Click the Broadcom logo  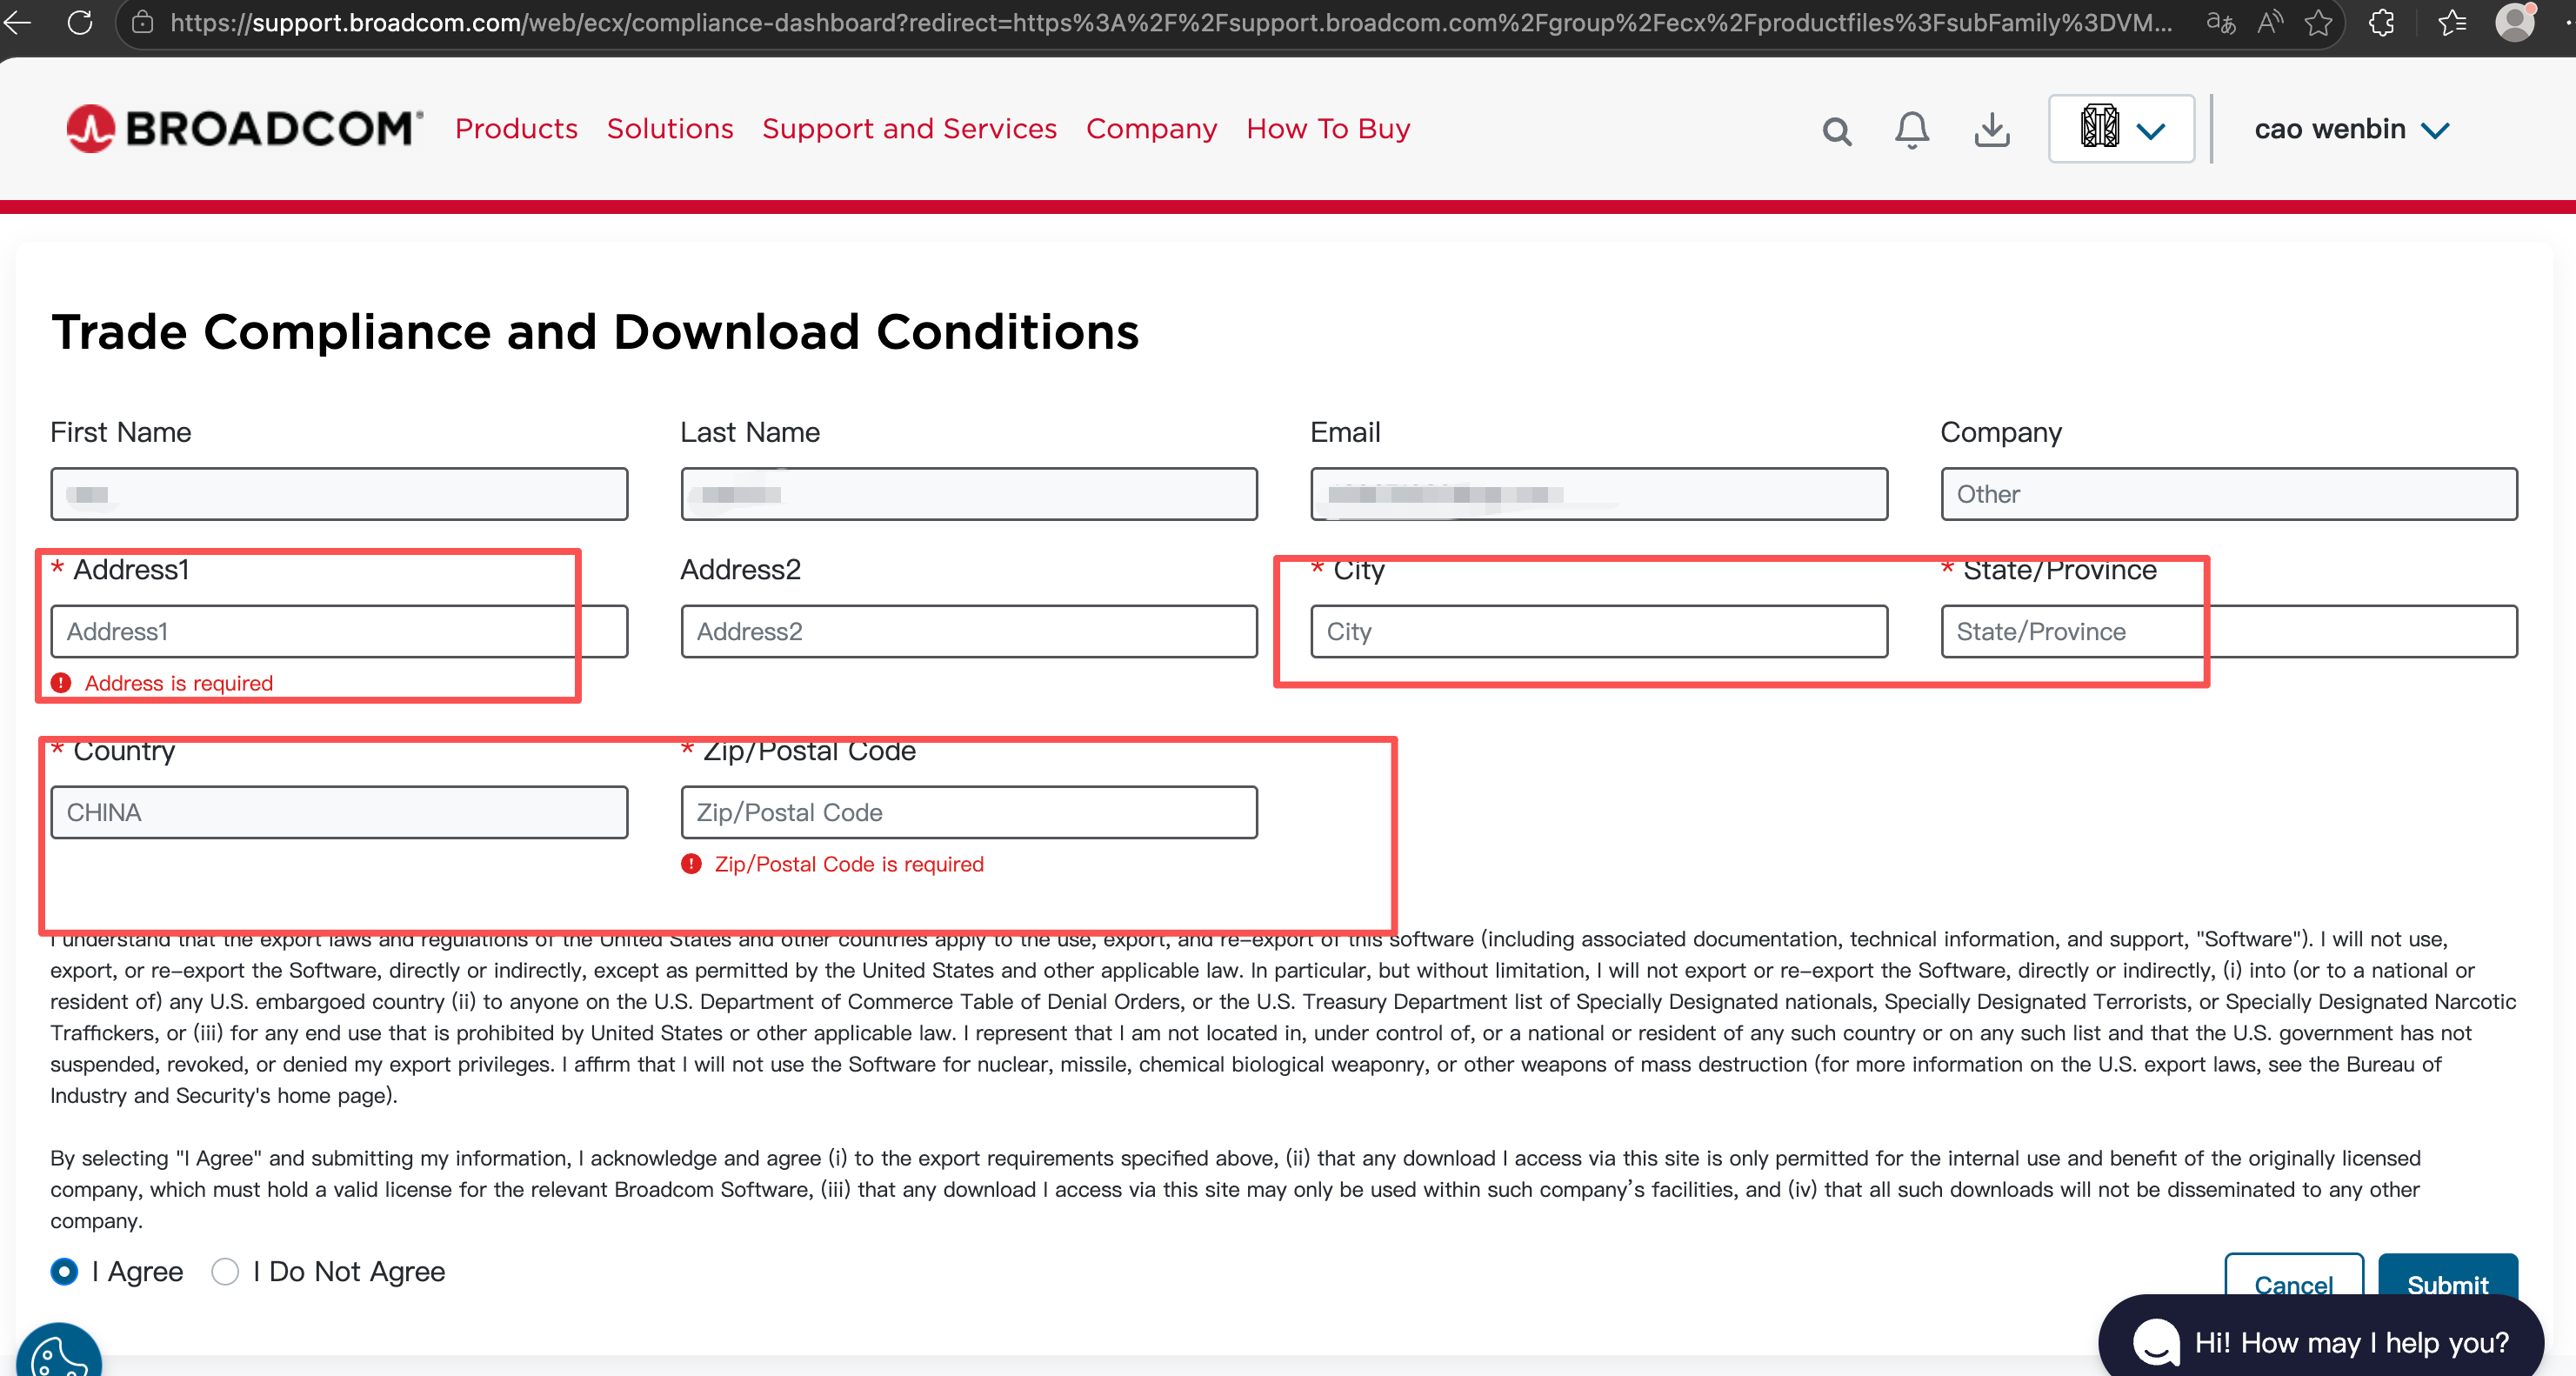tap(244, 128)
